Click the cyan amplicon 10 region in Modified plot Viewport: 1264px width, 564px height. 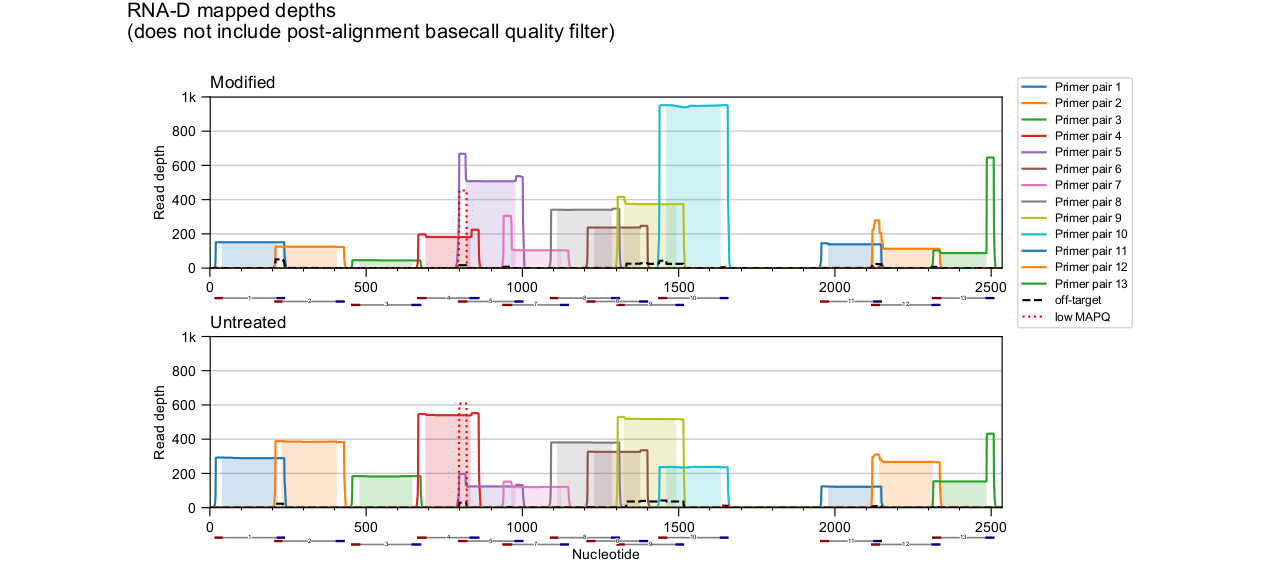(692, 190)
